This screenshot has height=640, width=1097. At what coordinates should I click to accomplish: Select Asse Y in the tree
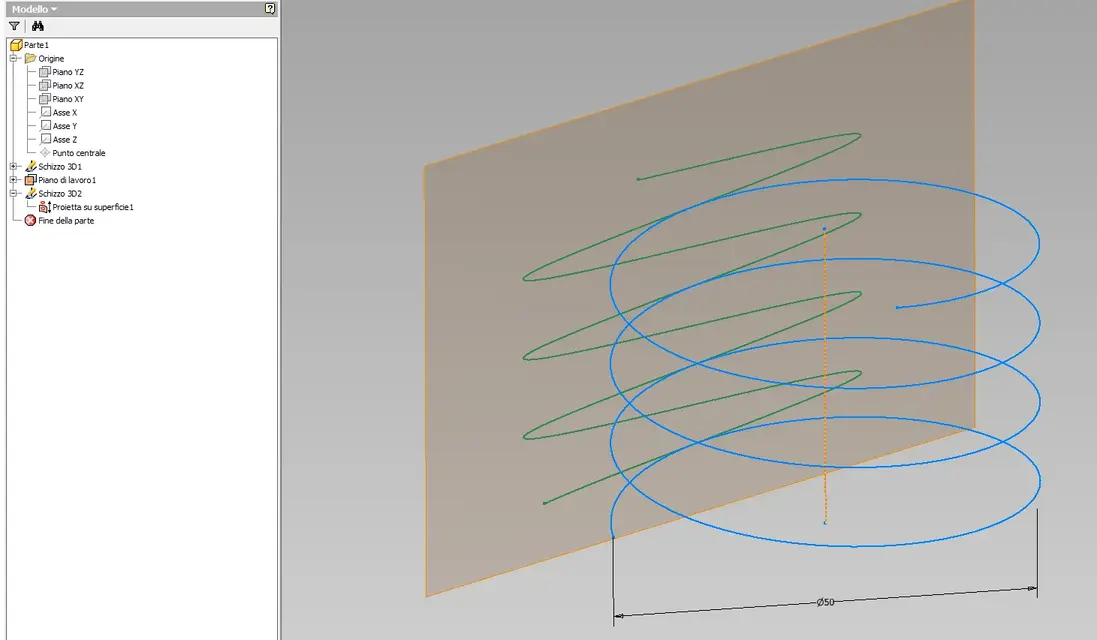[x=65, y=126]
